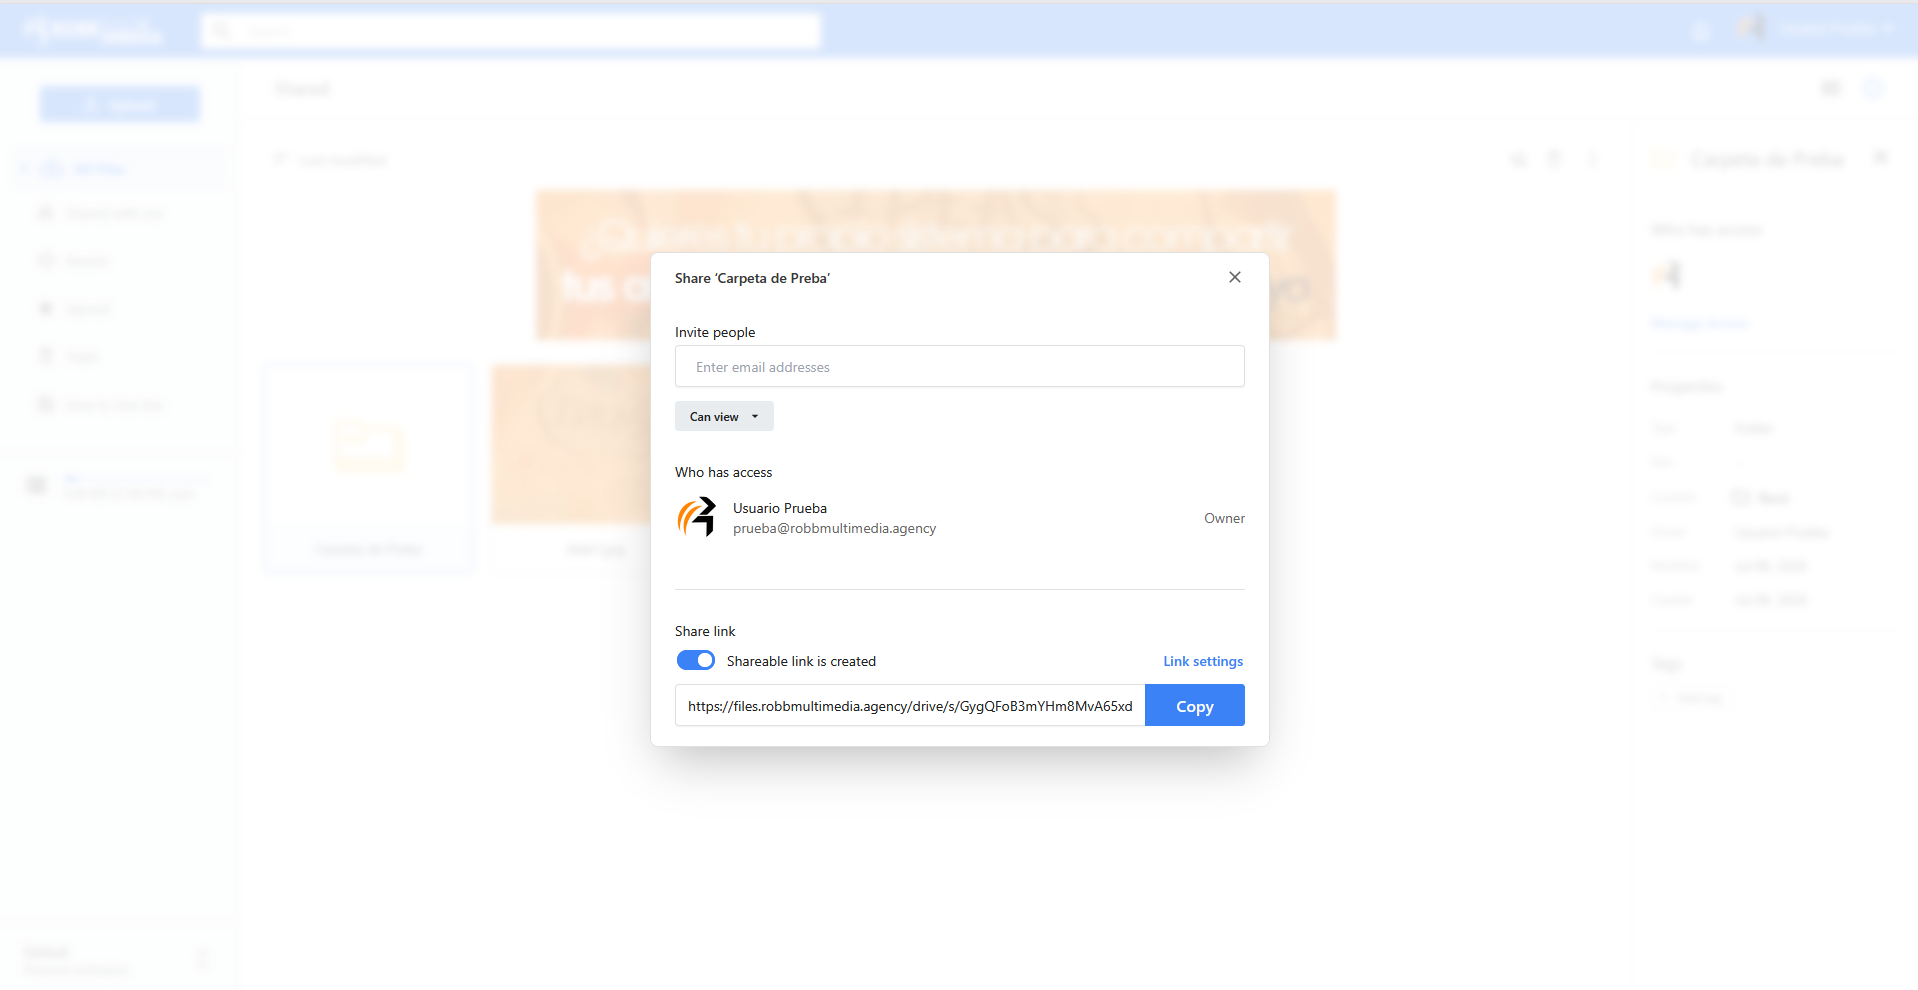Select the orange image thumbnail behind dialog
This screenshot has width=1918, height=990.
point(572,445)
